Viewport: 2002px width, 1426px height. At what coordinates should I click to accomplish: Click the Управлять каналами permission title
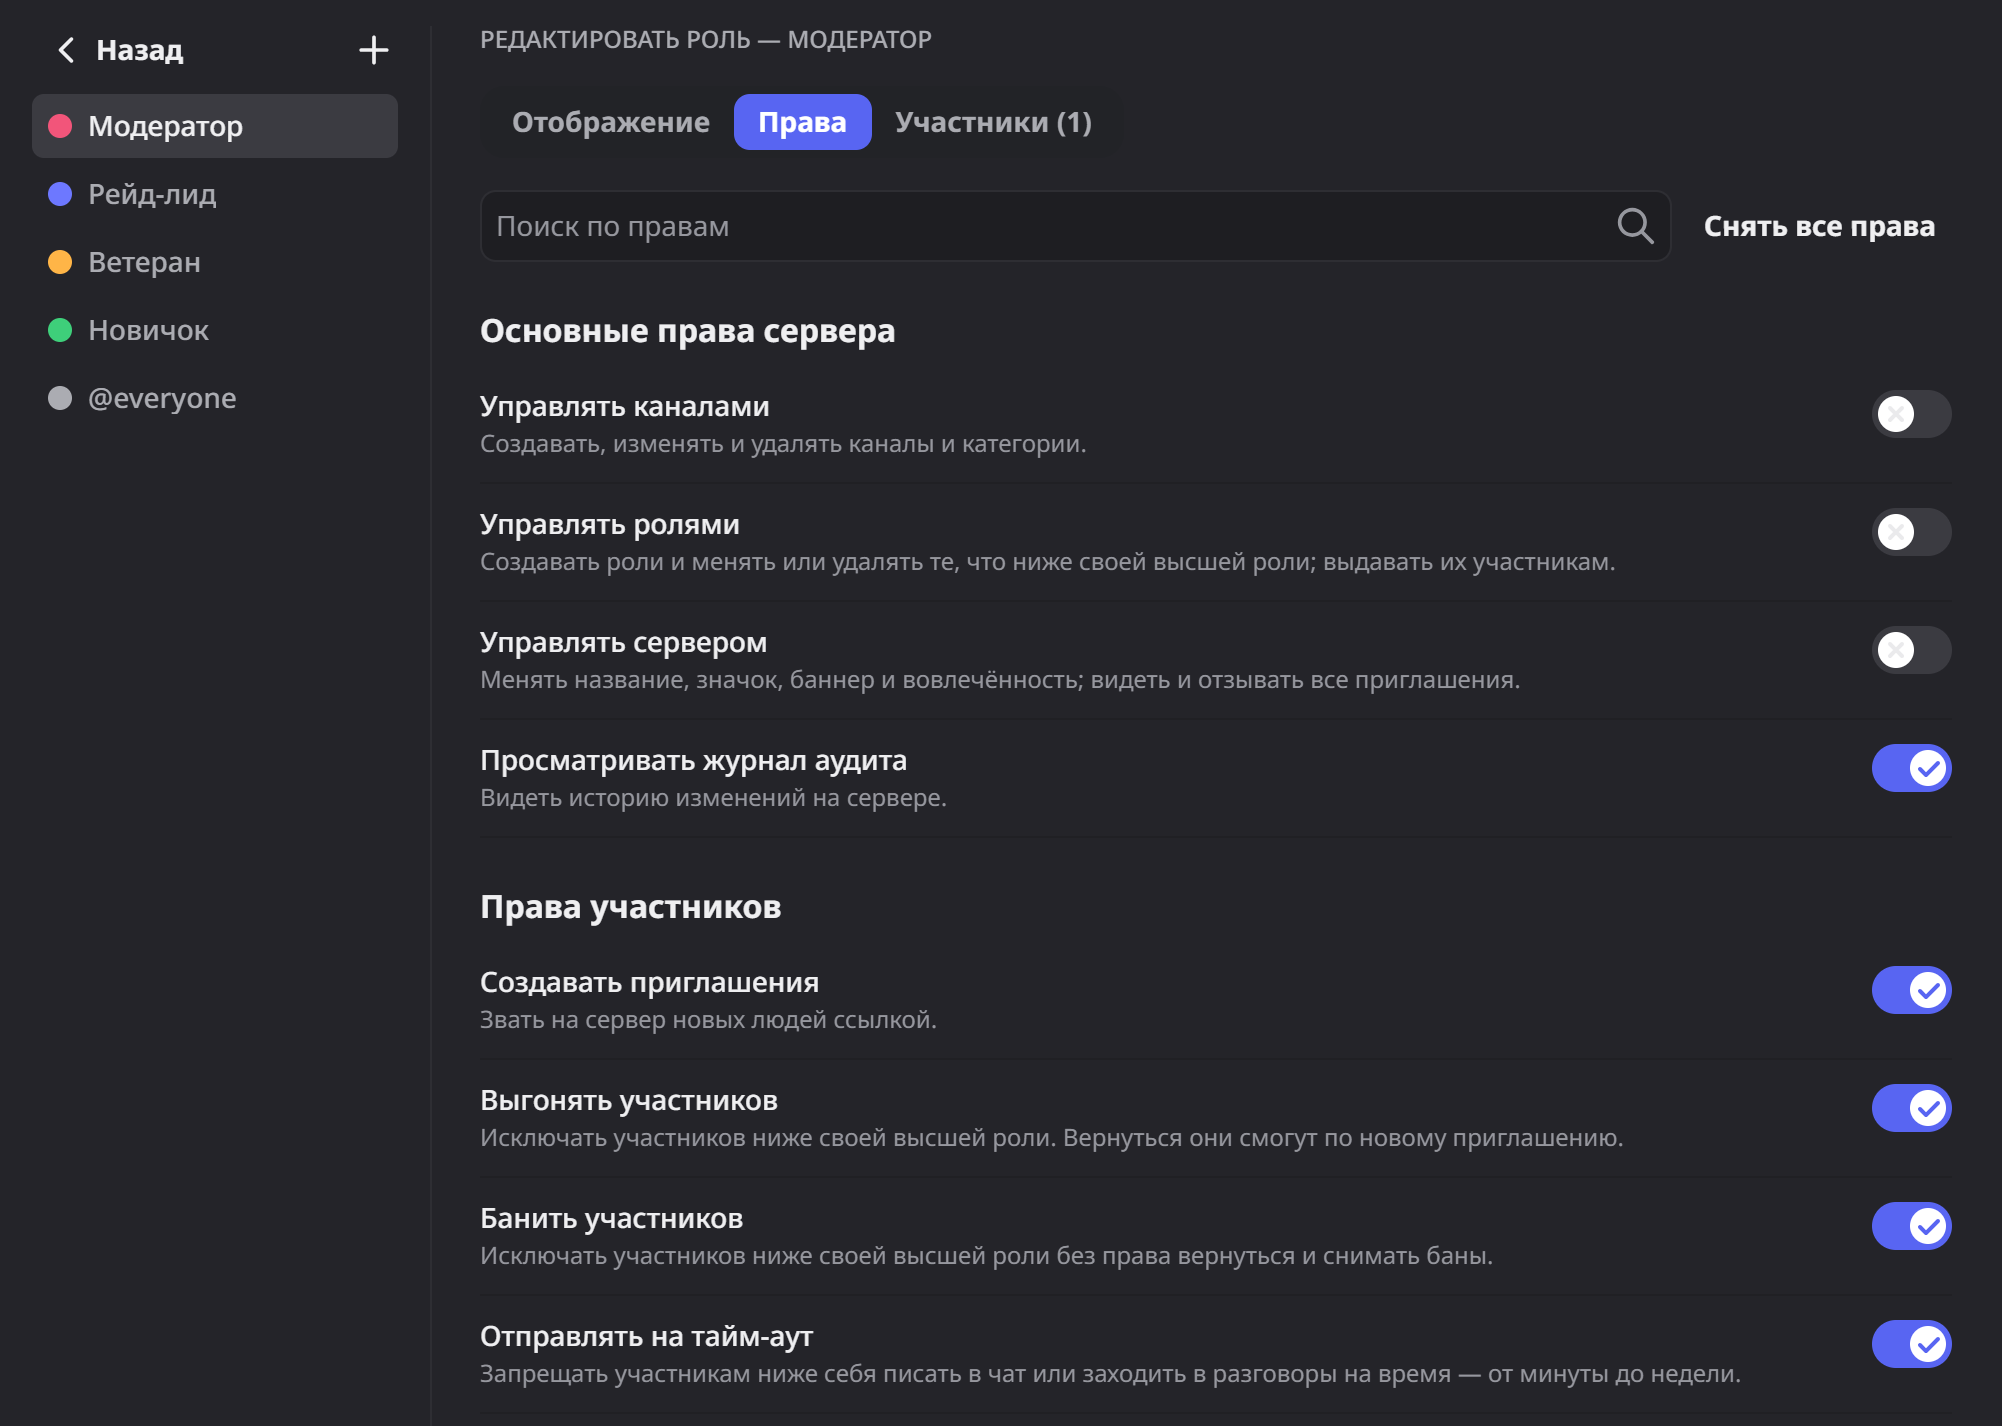624,406
